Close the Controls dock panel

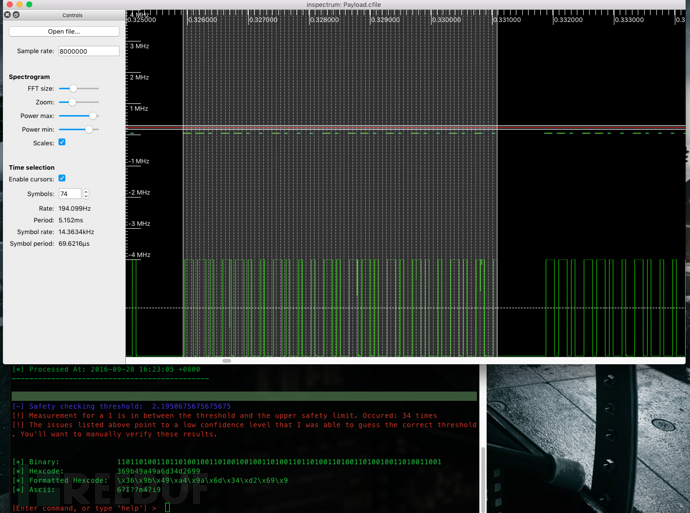[8, 15]
